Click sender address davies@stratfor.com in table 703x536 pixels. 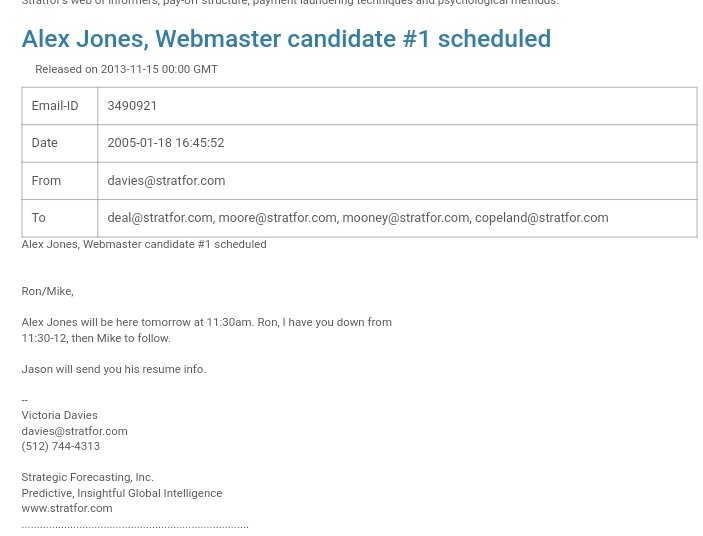tap(166, 181)
